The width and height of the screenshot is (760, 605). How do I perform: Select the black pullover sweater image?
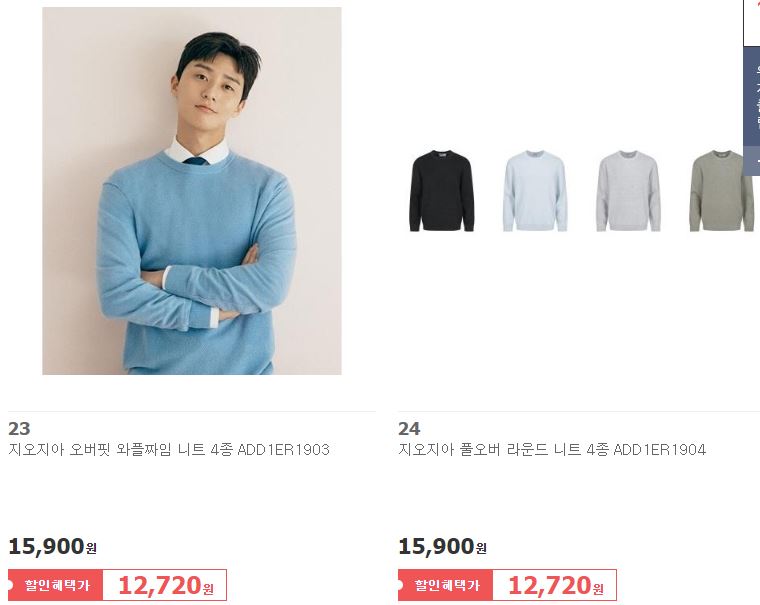click(x=441, y=191)
